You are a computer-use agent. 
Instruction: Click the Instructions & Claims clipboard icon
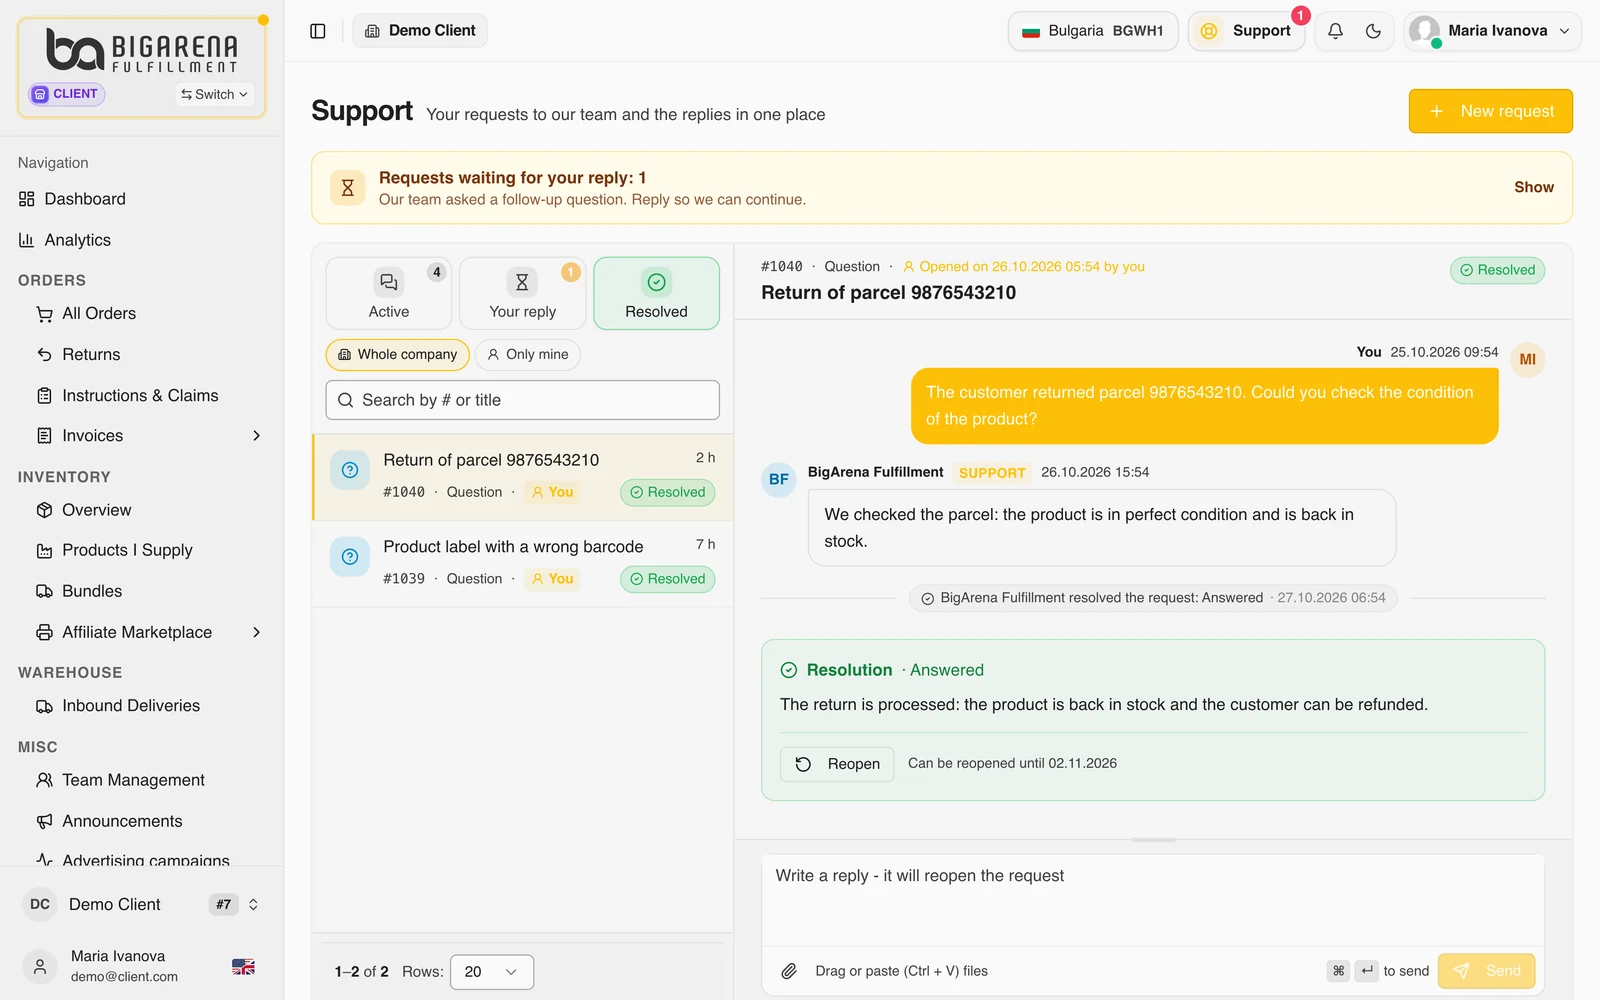[44, 396]
